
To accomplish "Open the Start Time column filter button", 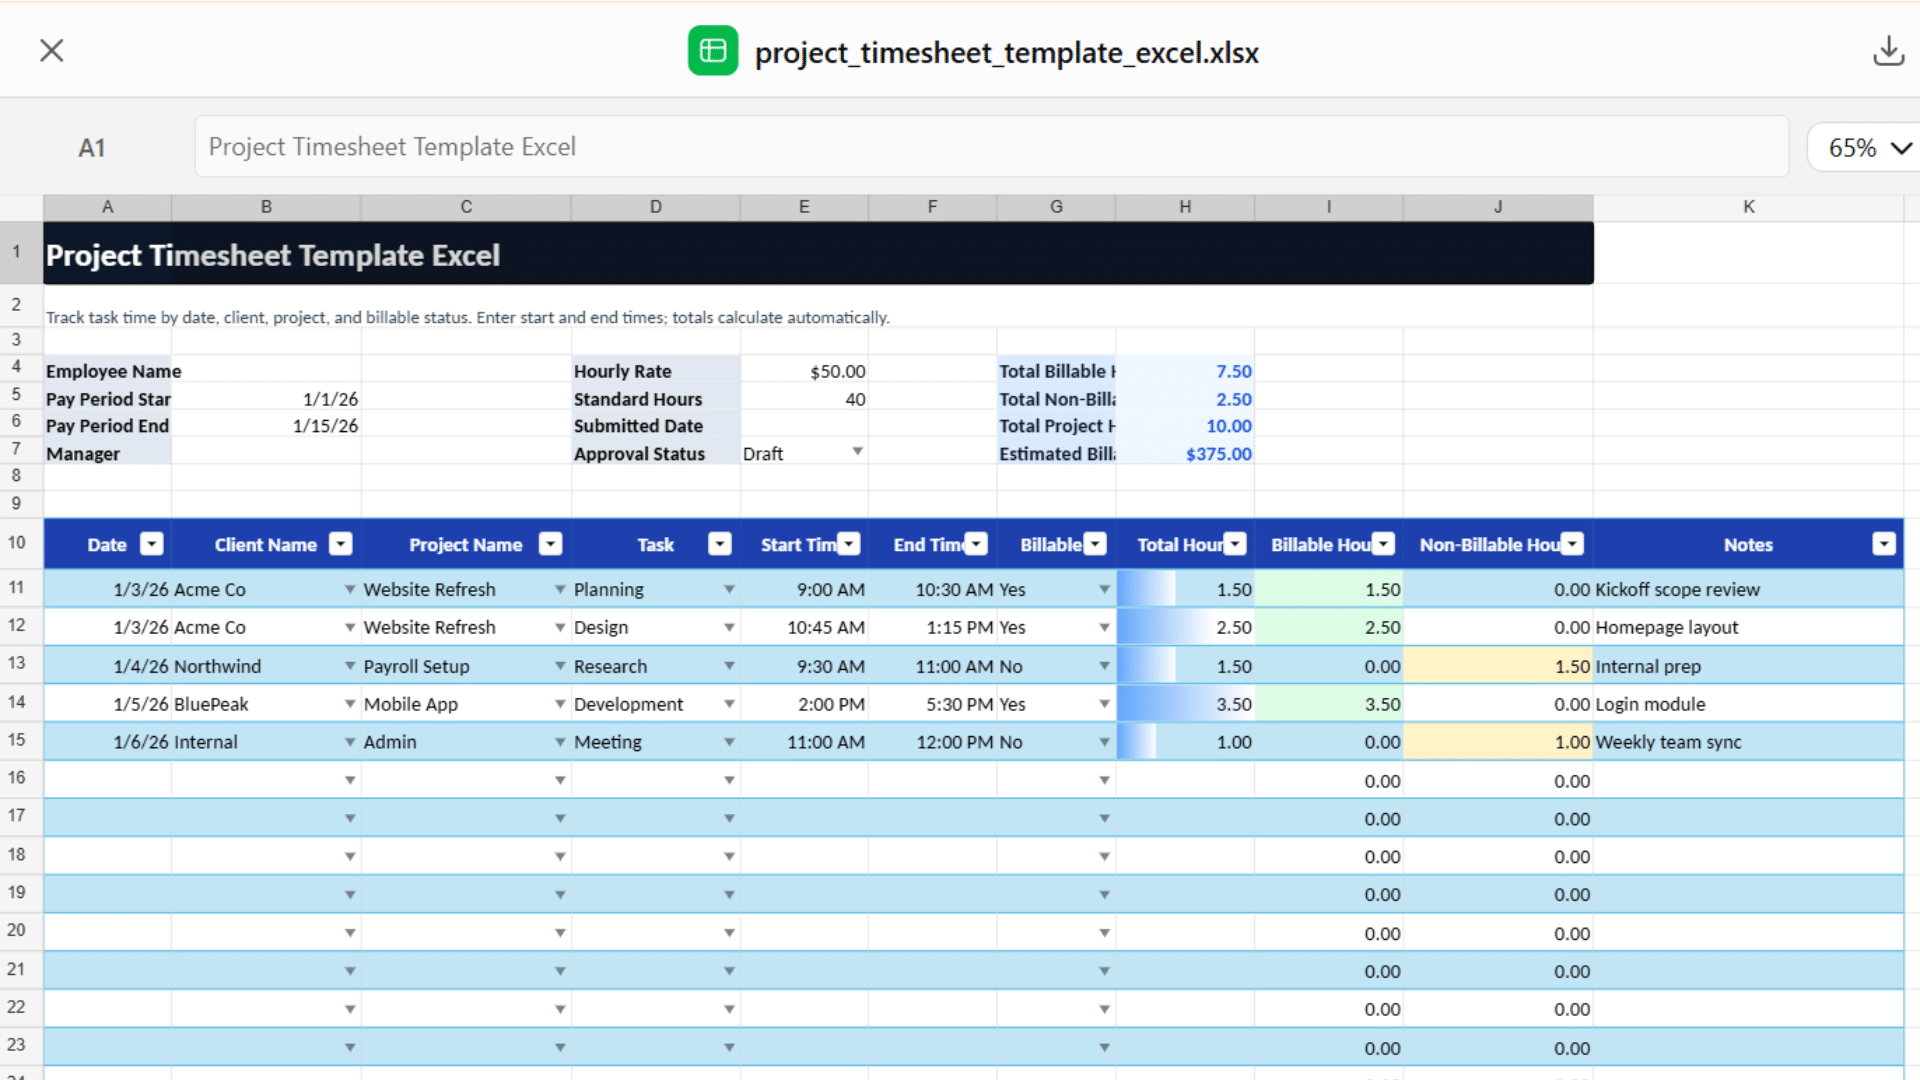I will [x=849, y=544].
